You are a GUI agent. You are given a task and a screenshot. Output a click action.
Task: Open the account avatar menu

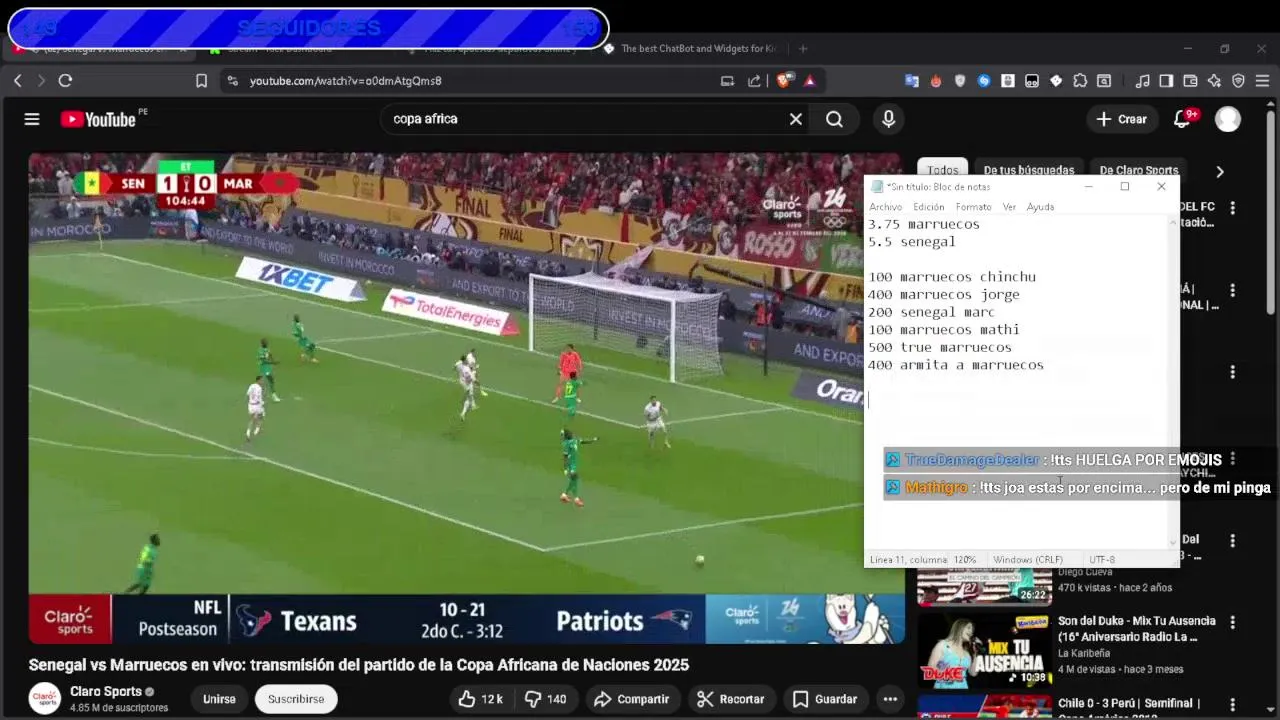1228,119
